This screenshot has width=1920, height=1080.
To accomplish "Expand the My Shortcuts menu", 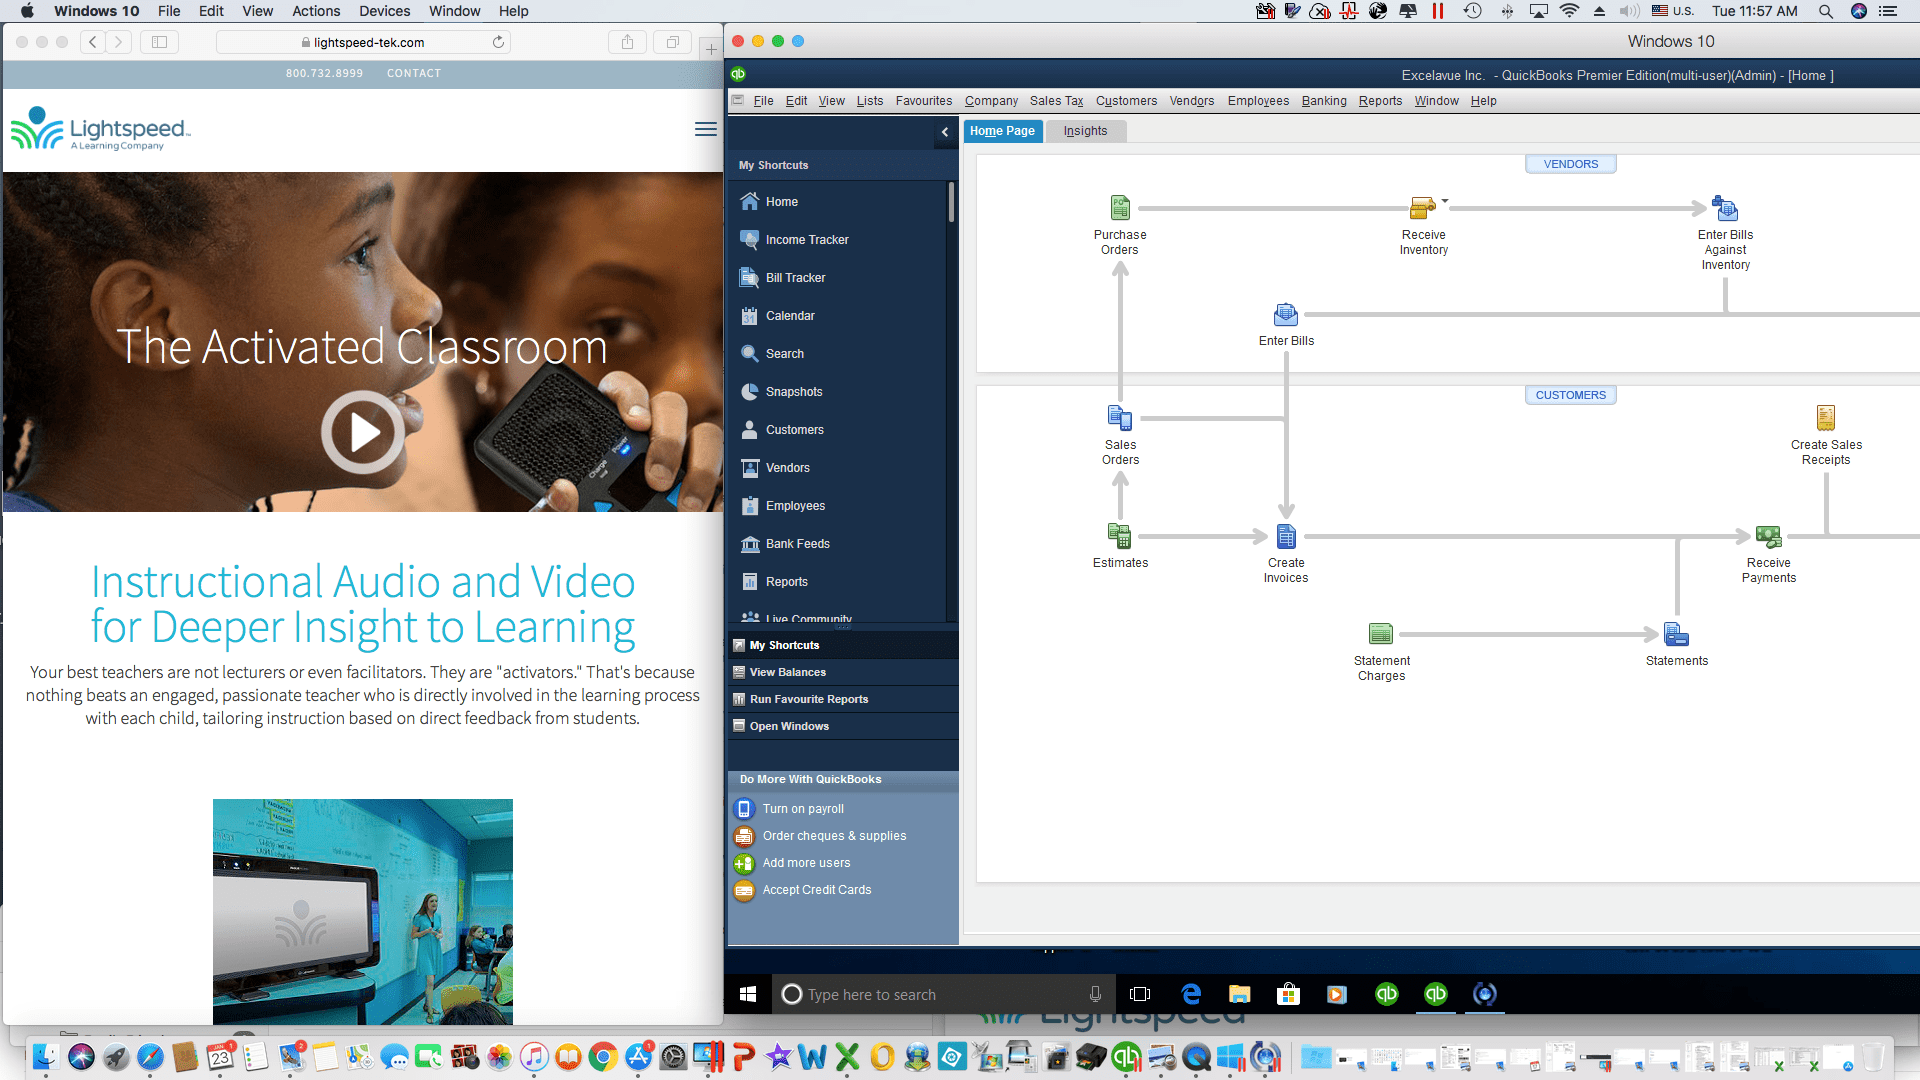I will click(785, 645).
